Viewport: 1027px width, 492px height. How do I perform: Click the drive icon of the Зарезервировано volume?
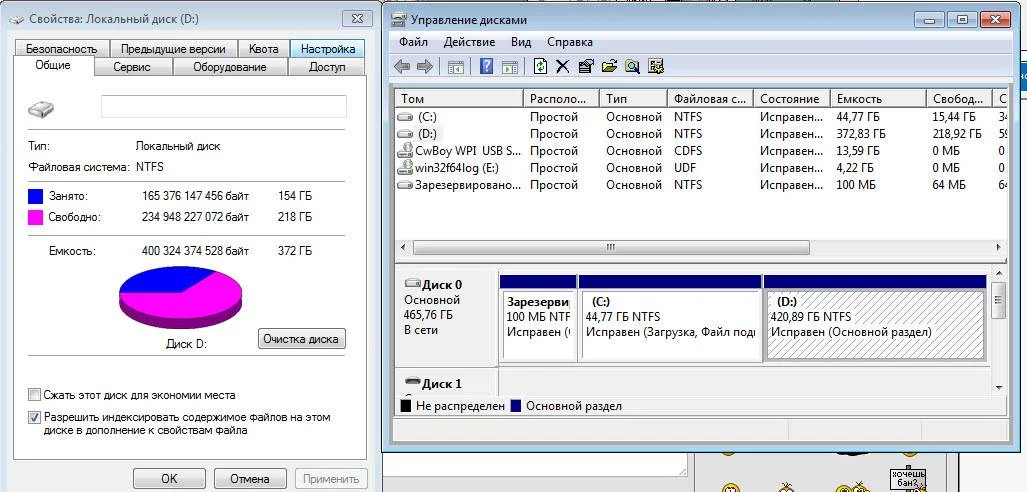tap(405, 185)
